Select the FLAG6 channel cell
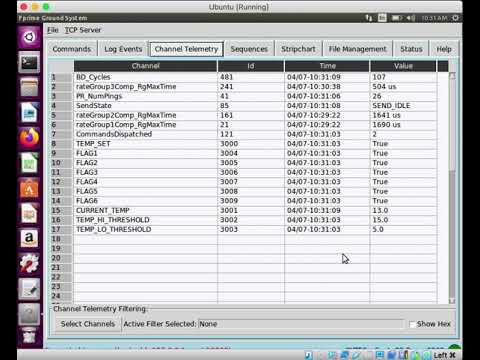Viewport: 480px width, 360px height. tap(145, 201)
